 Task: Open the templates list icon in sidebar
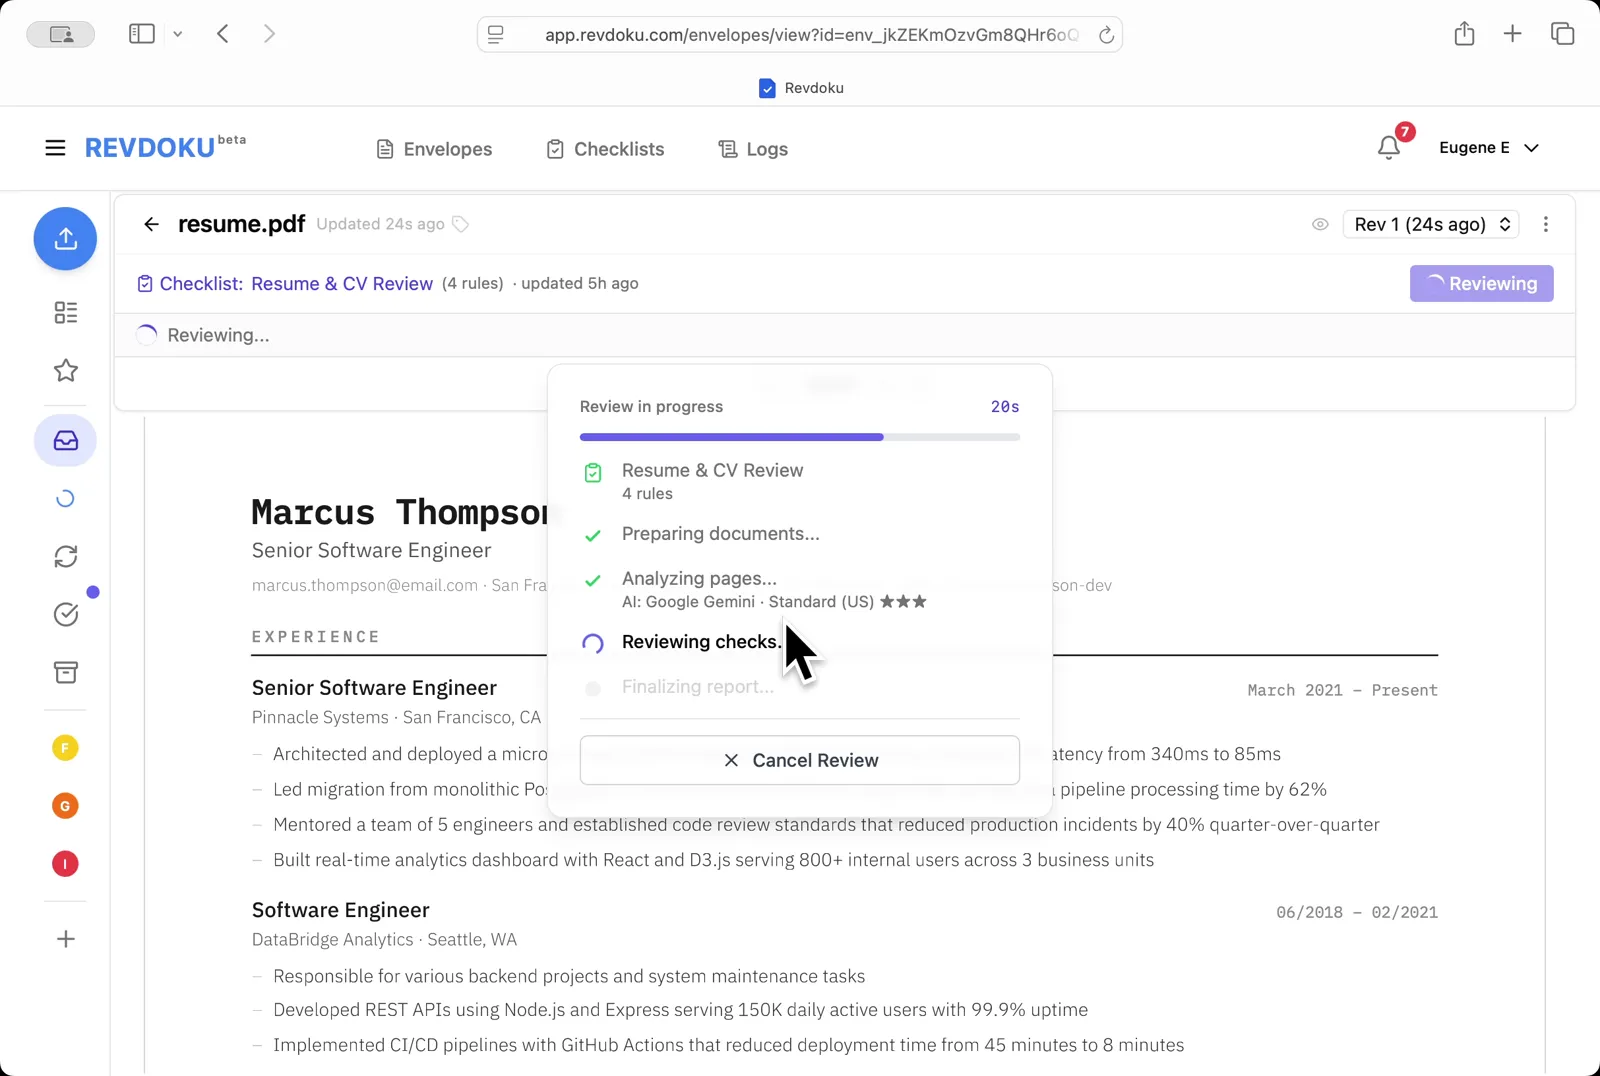tap(65, 313)
